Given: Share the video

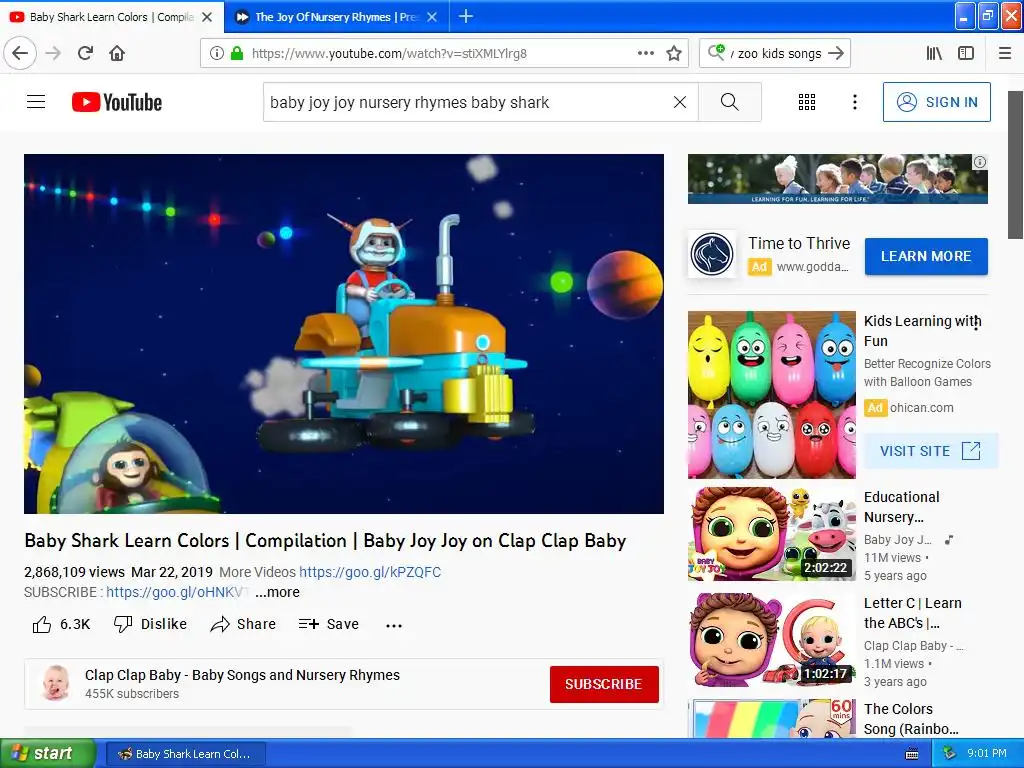Looking at the screenshot, I should (243, 624).
